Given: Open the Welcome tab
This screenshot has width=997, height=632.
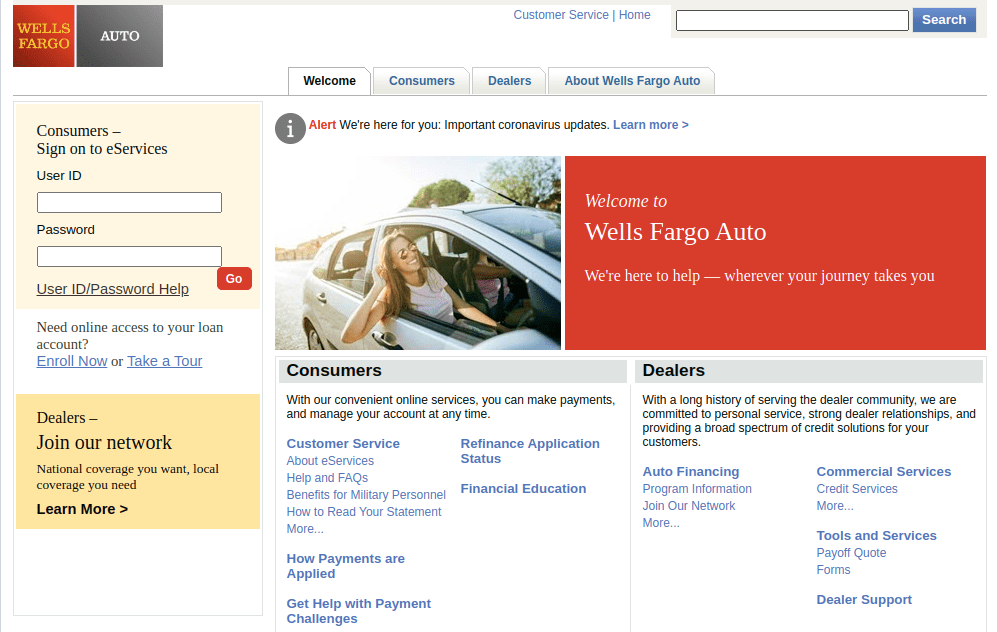Looking at the screenshot, I should [329, 81].
